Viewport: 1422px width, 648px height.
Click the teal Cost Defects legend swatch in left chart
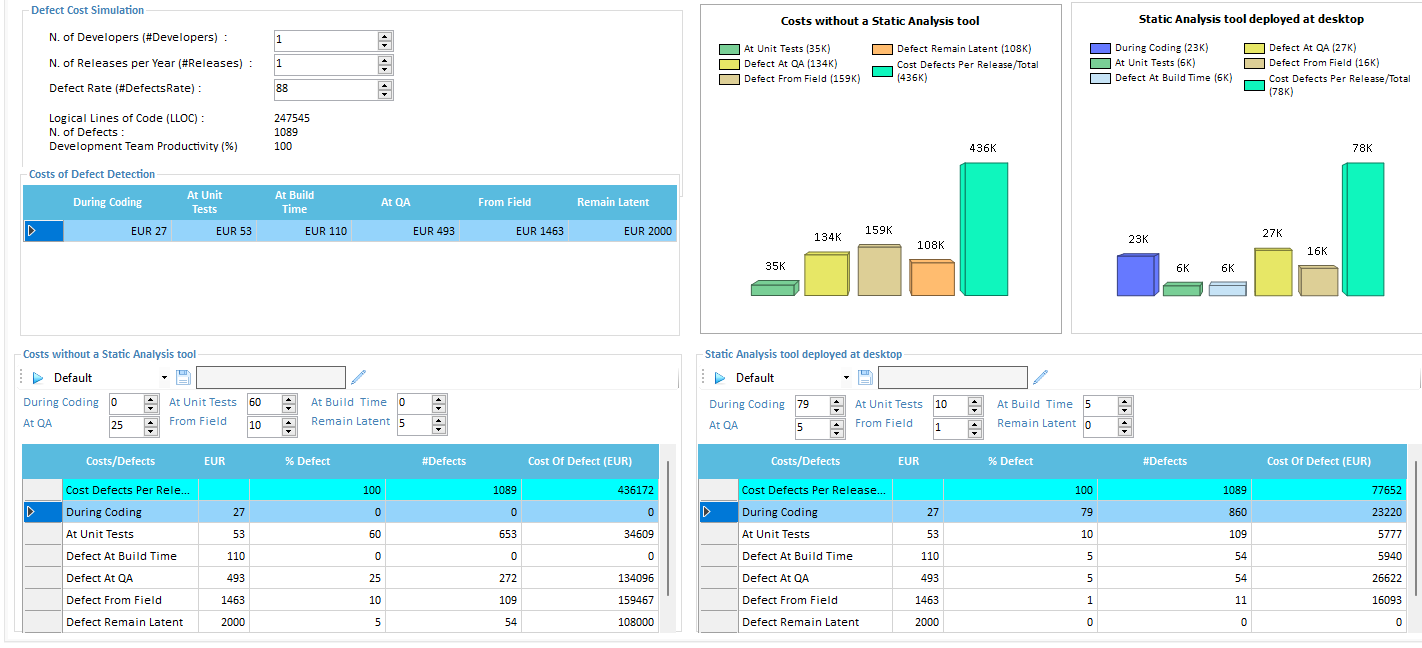882,71
